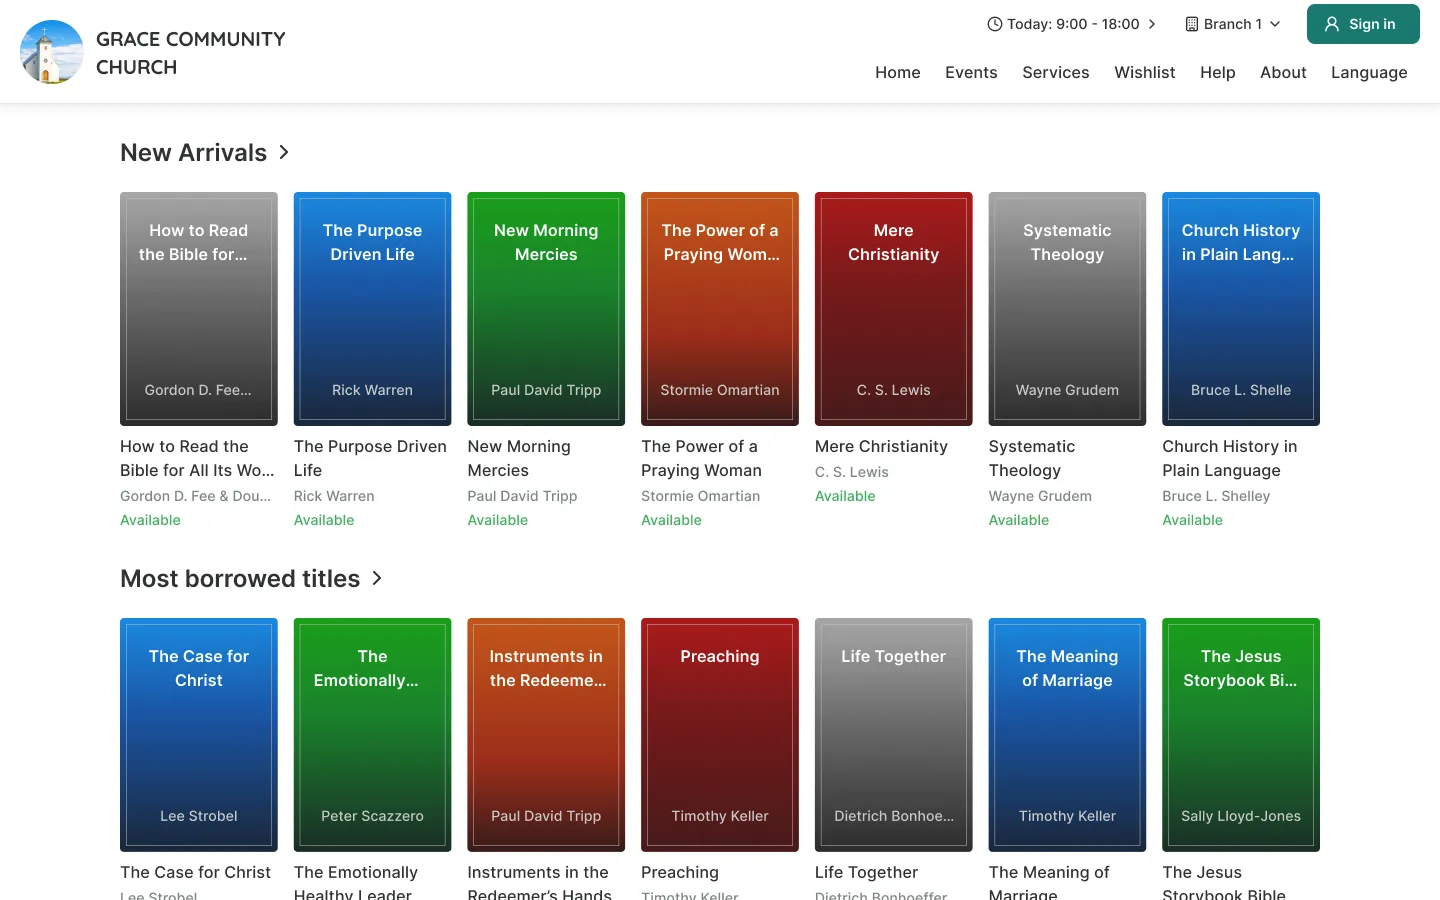Click 'The Meaning of Marriage' title below cover
Image resolution: width=1440 pixels, height=900 pixels.
[x=1049, y=883]
